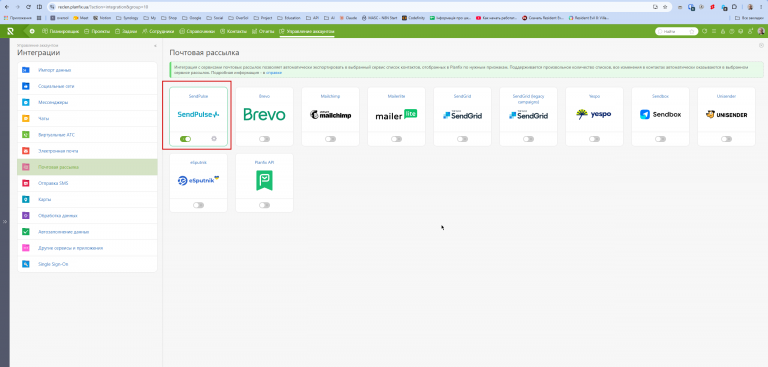
Task: Switch on the Mailerlite integration
Action: coord(397,139)
